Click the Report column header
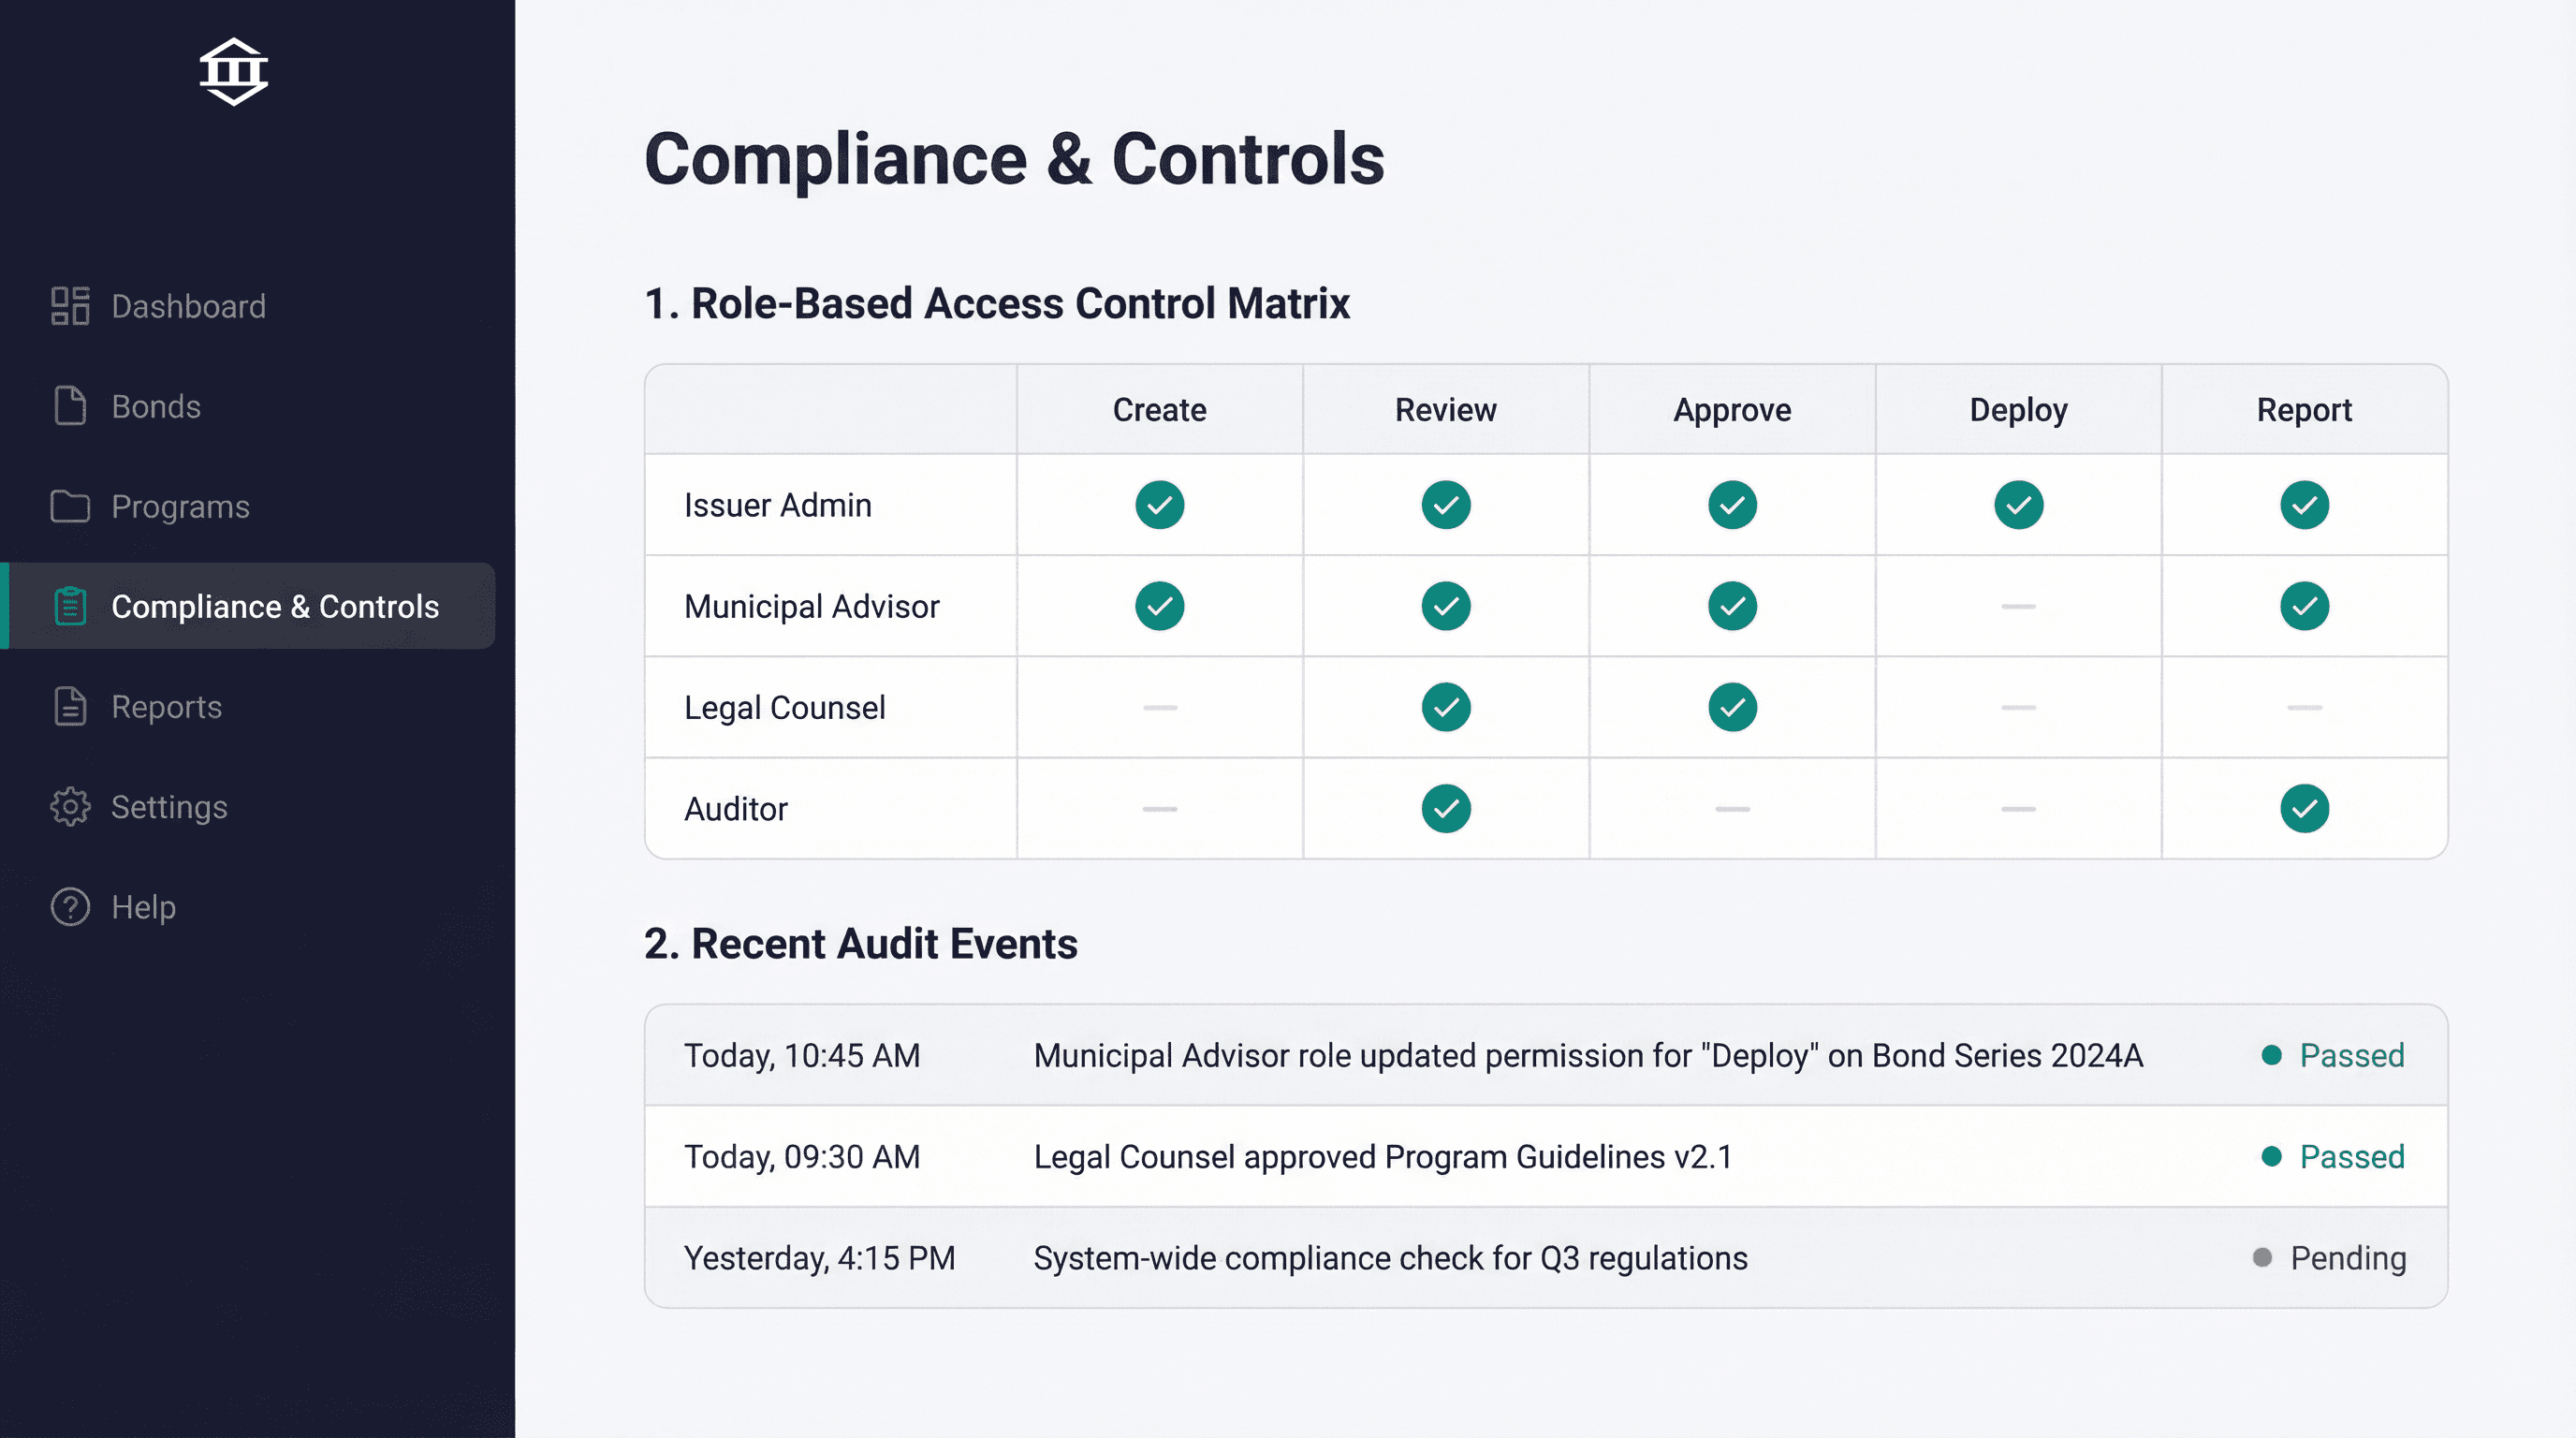The height and width of the screenshot is (1438, 2576). tap(2305, 410)
